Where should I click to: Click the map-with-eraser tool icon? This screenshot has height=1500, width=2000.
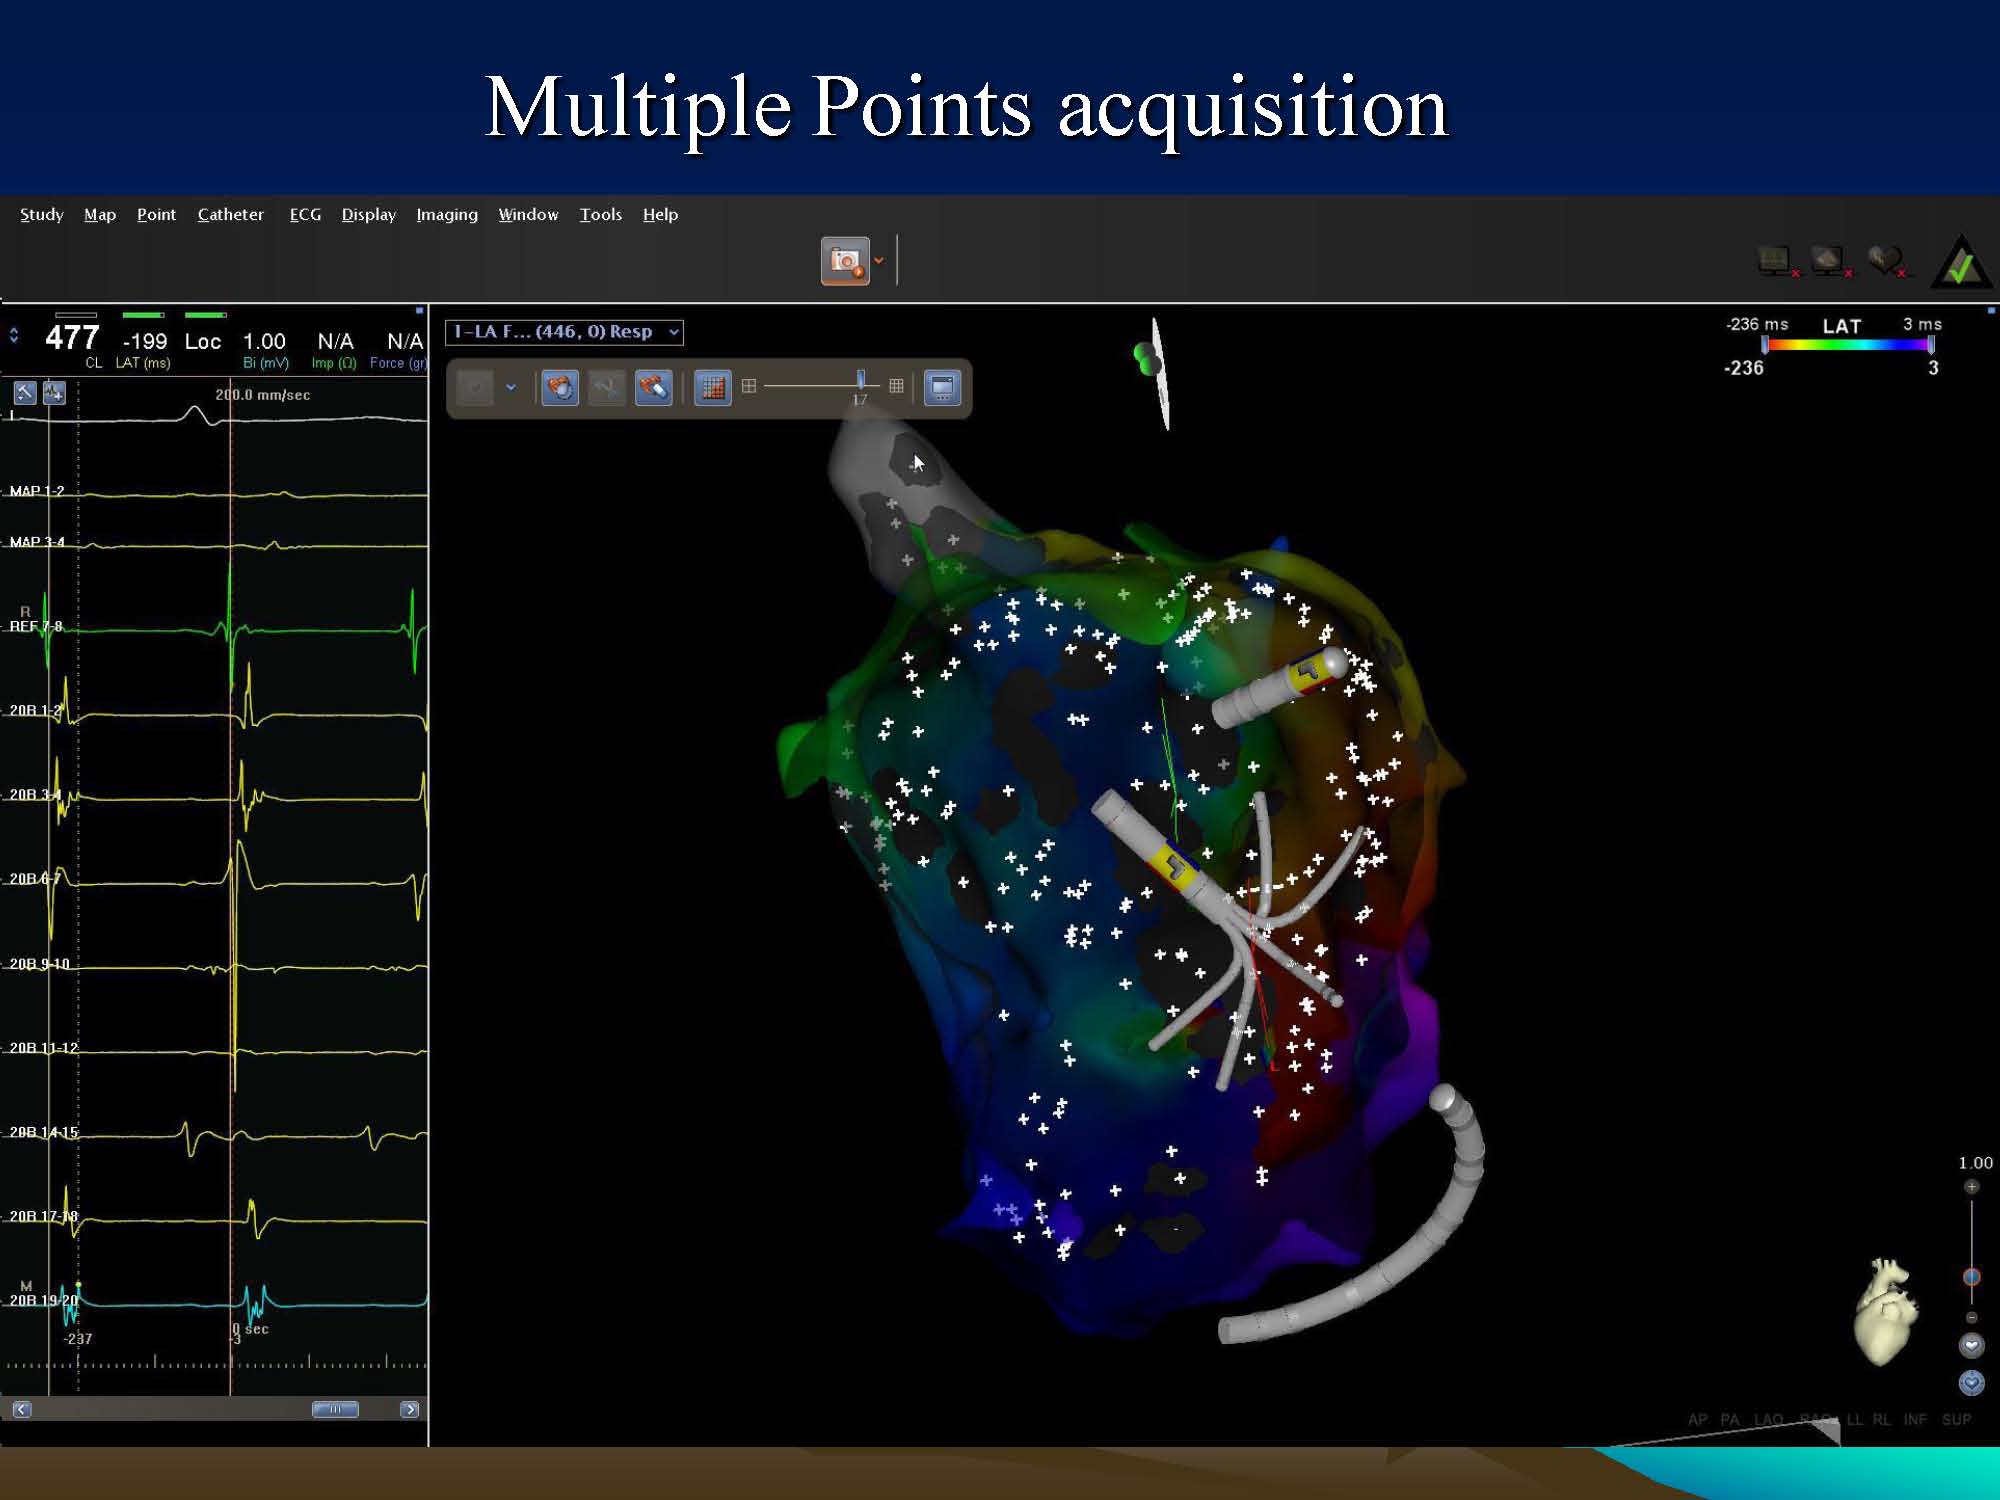[653, 387]
